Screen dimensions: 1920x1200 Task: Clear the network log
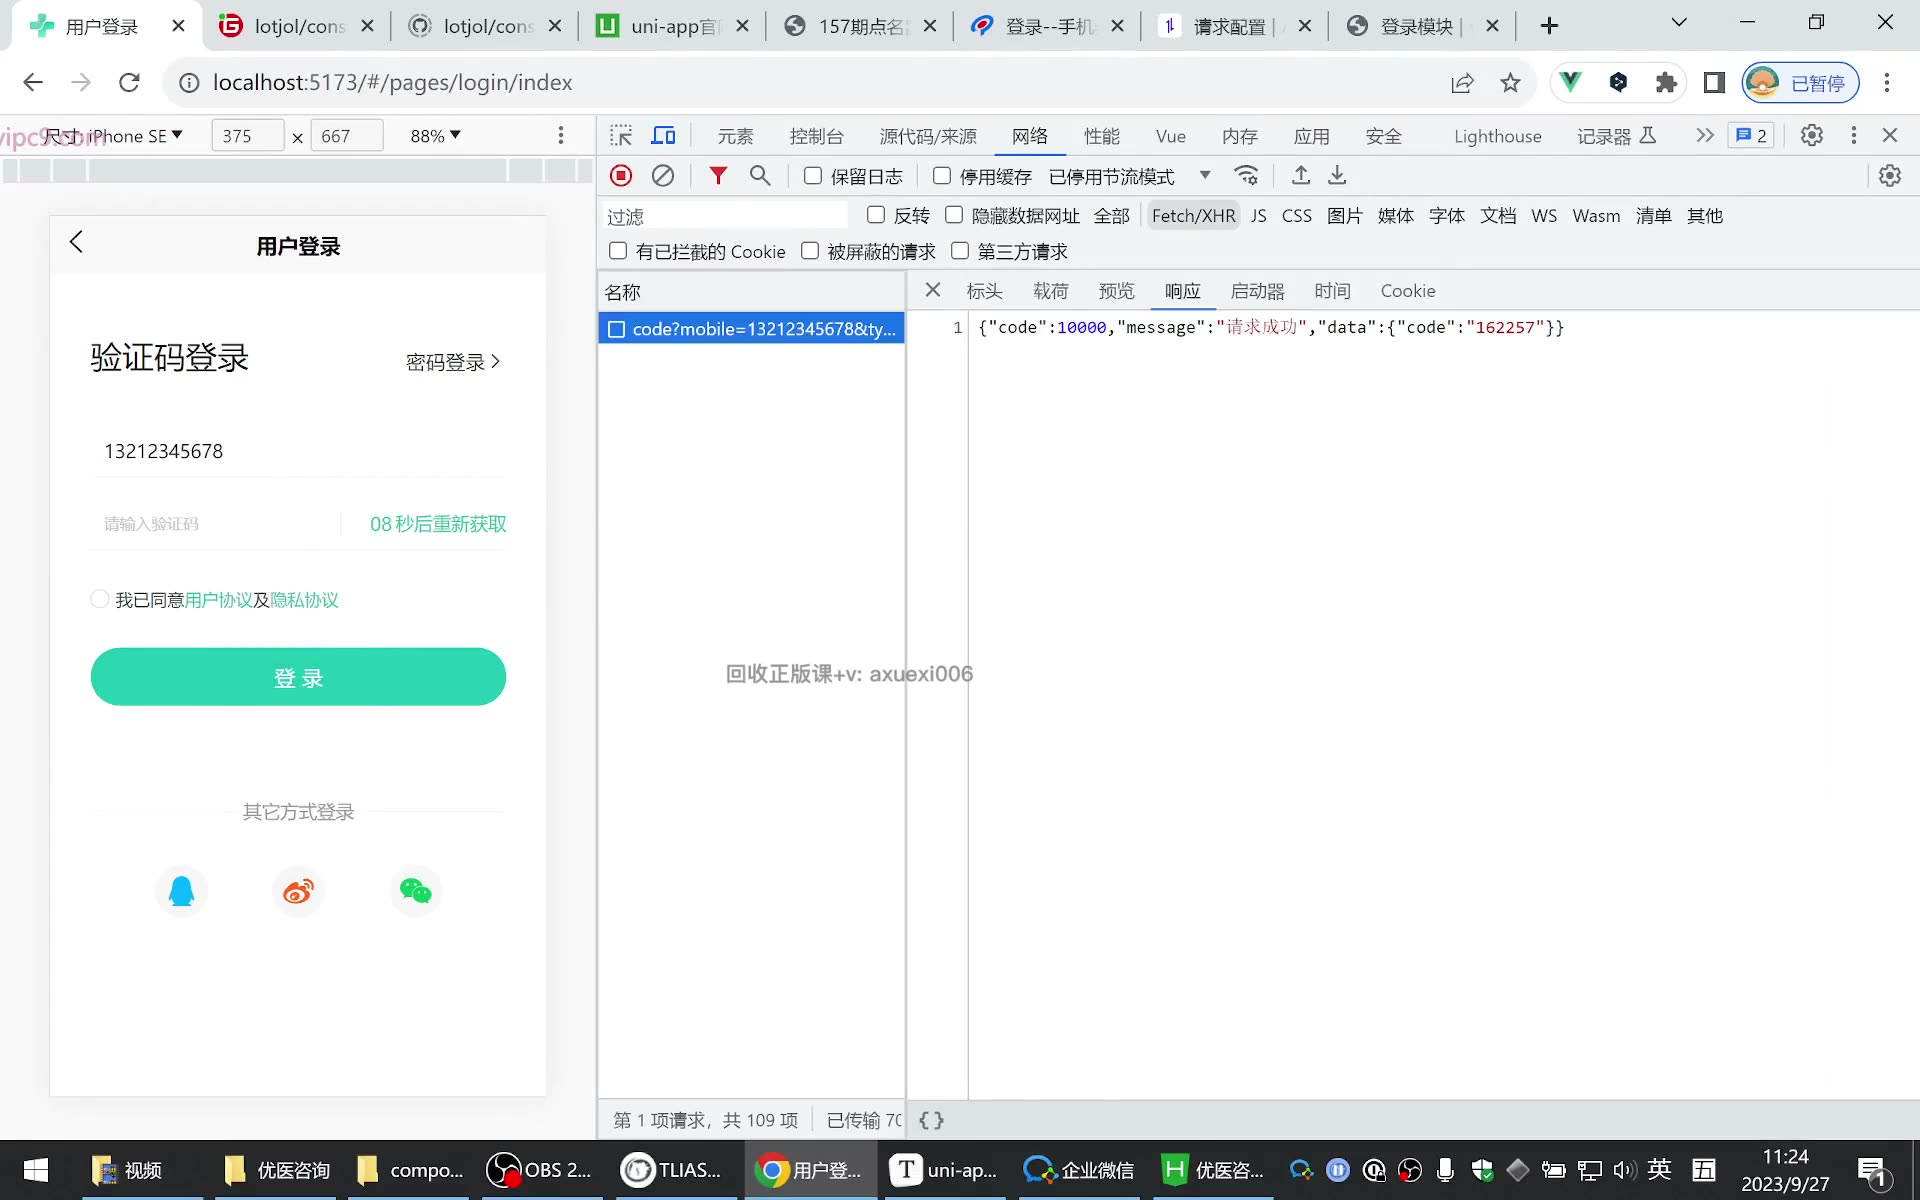663,176
